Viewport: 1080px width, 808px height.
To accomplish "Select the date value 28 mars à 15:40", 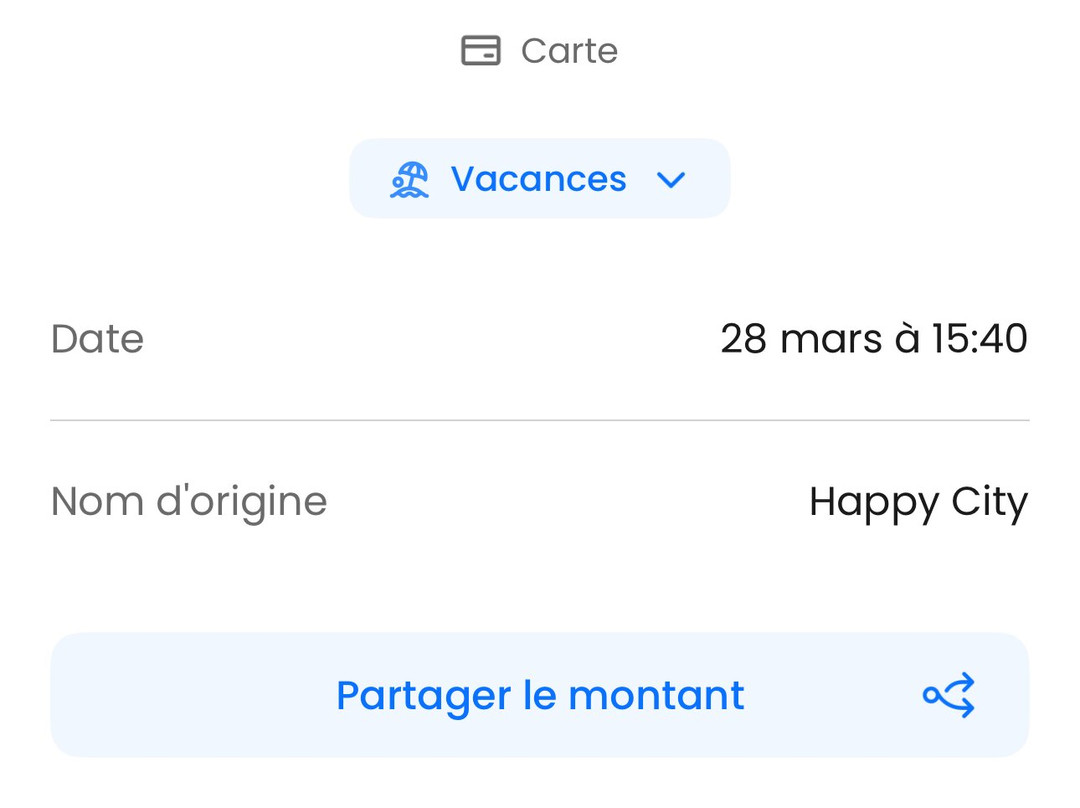I will tap(873, 339).
